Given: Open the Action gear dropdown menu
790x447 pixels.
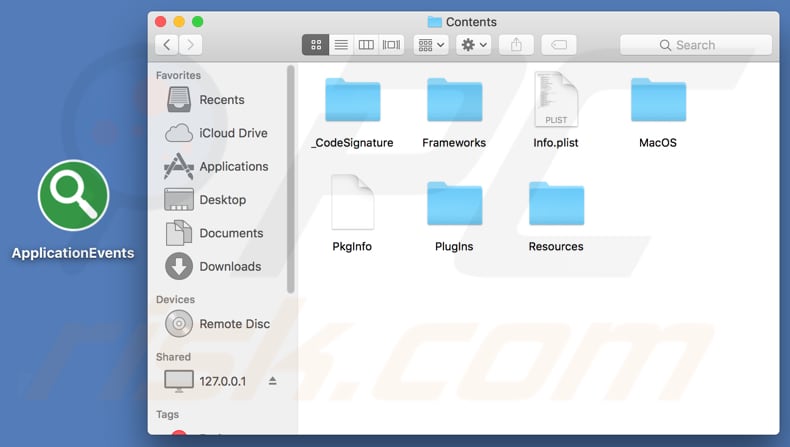Looking at the screenshot, I should [473, 45].
